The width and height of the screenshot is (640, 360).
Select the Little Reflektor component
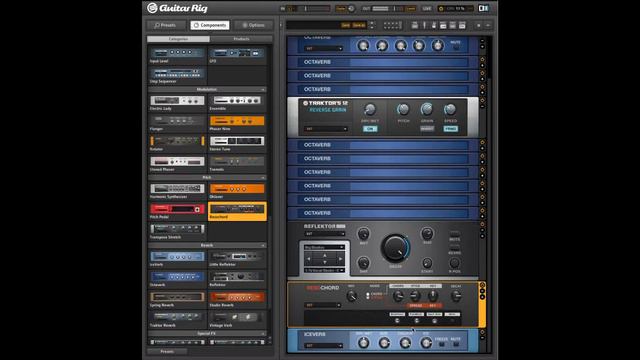tap(237, 258)
